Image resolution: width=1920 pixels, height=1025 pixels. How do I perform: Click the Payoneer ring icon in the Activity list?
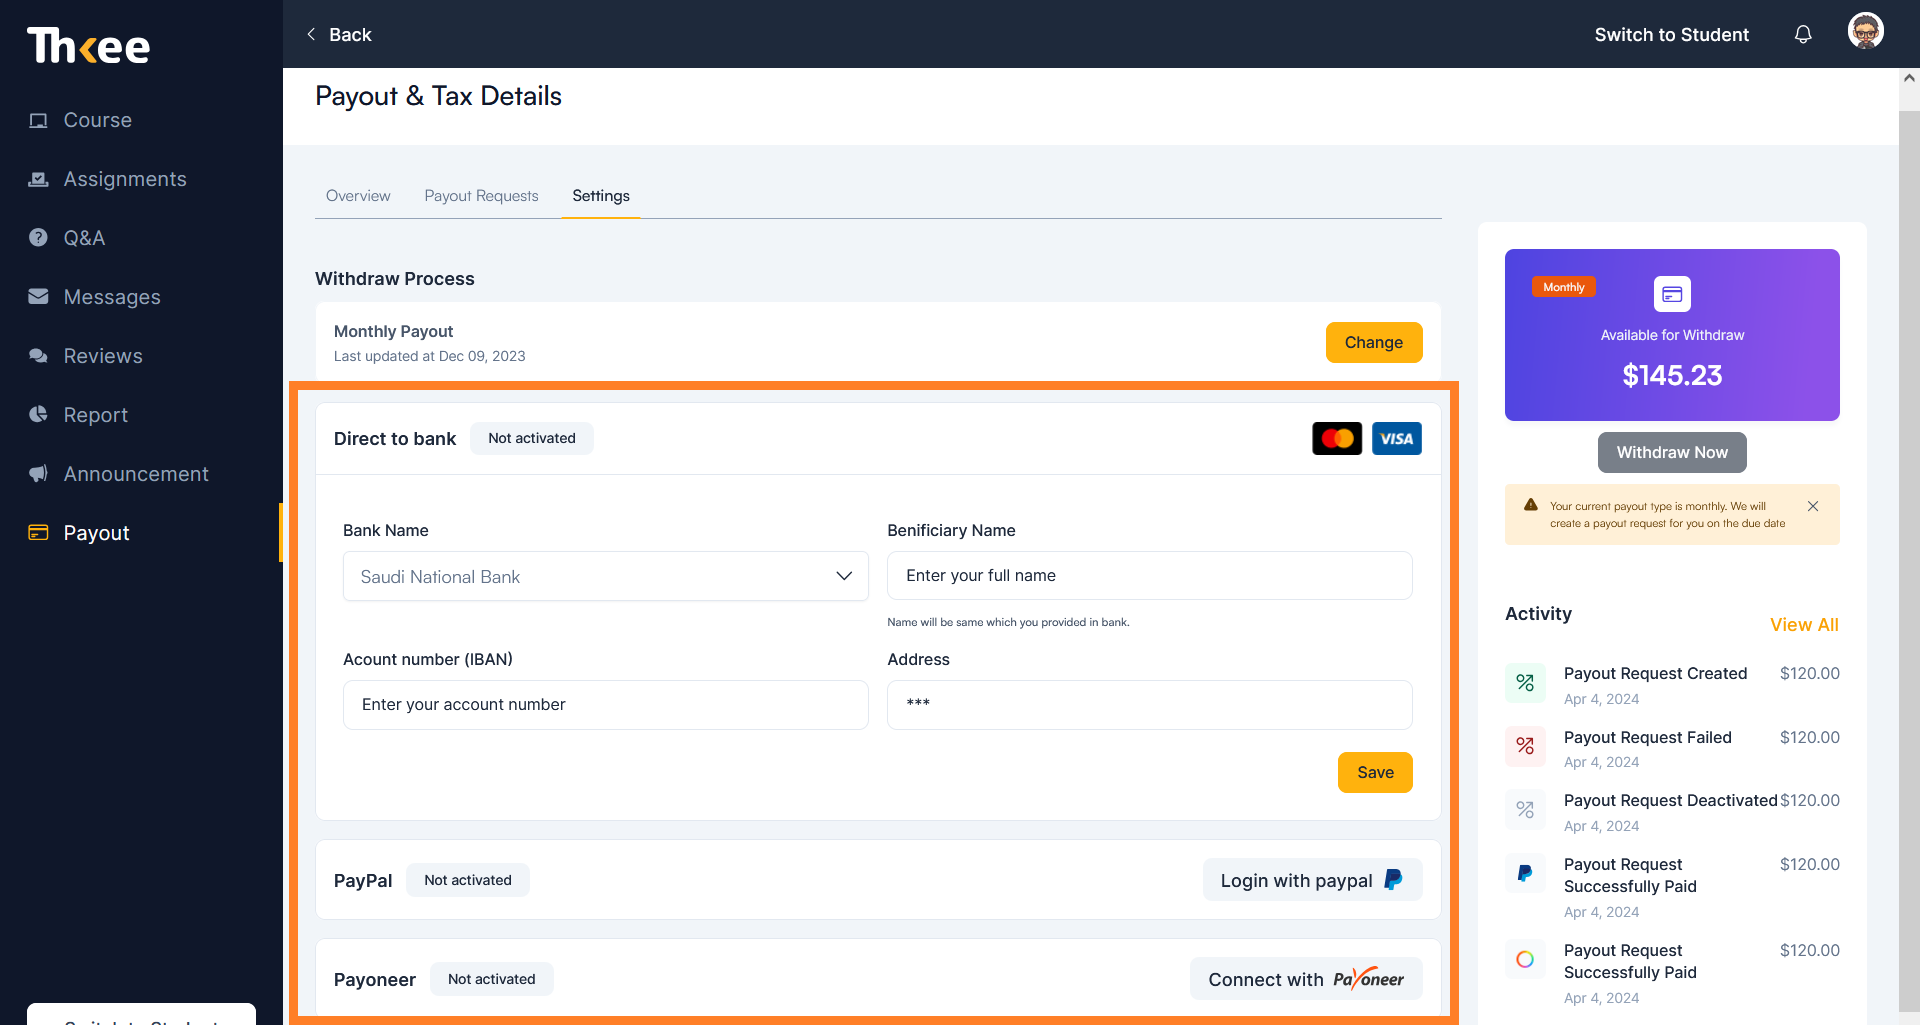pyautogui.click(x=1525, y=959)
